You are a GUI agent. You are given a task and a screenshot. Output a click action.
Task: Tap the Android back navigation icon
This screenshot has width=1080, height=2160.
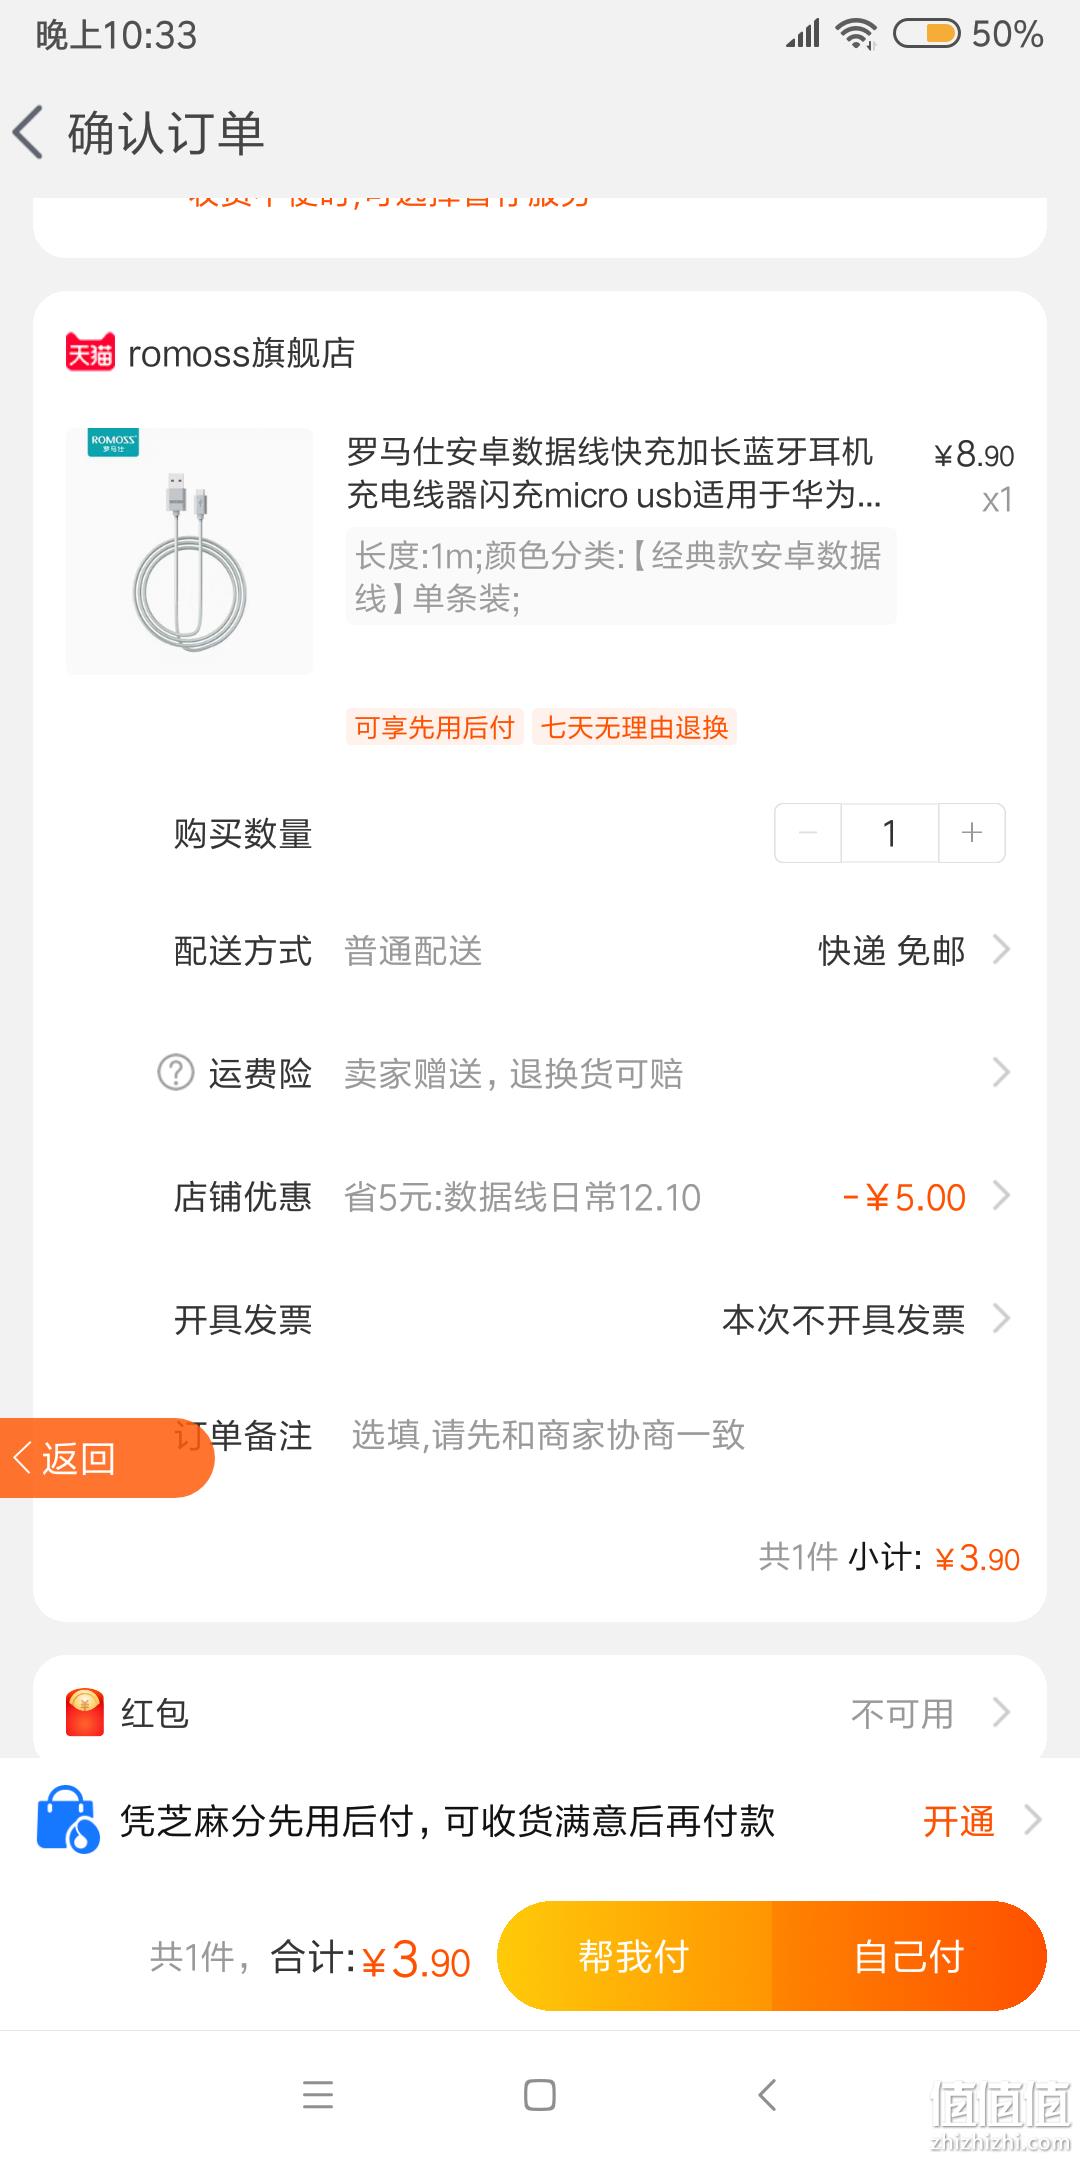coord(767,2094)
